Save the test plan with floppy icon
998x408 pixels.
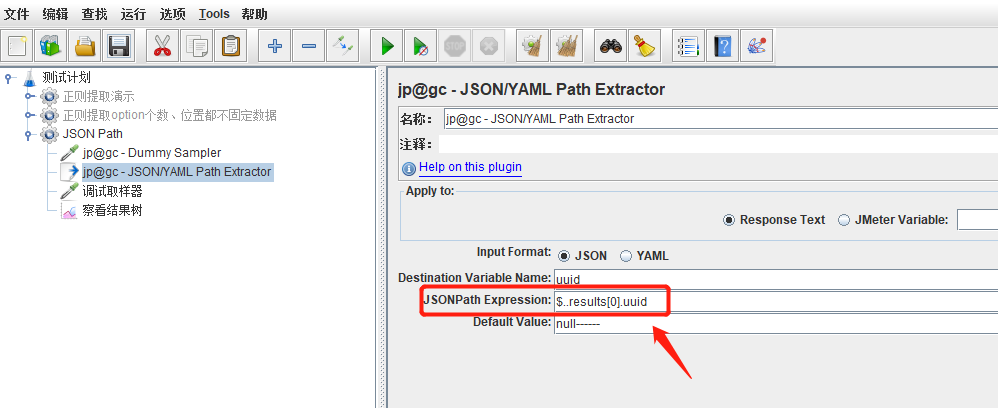coord(119,46)
